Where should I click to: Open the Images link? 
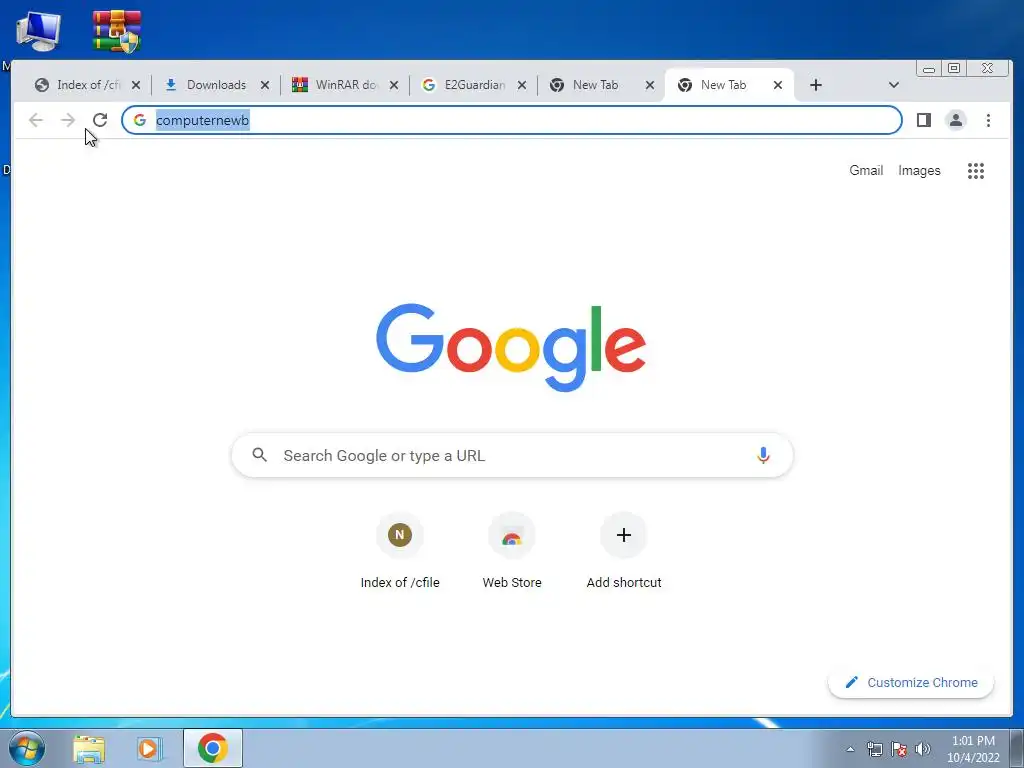point(919,170)
